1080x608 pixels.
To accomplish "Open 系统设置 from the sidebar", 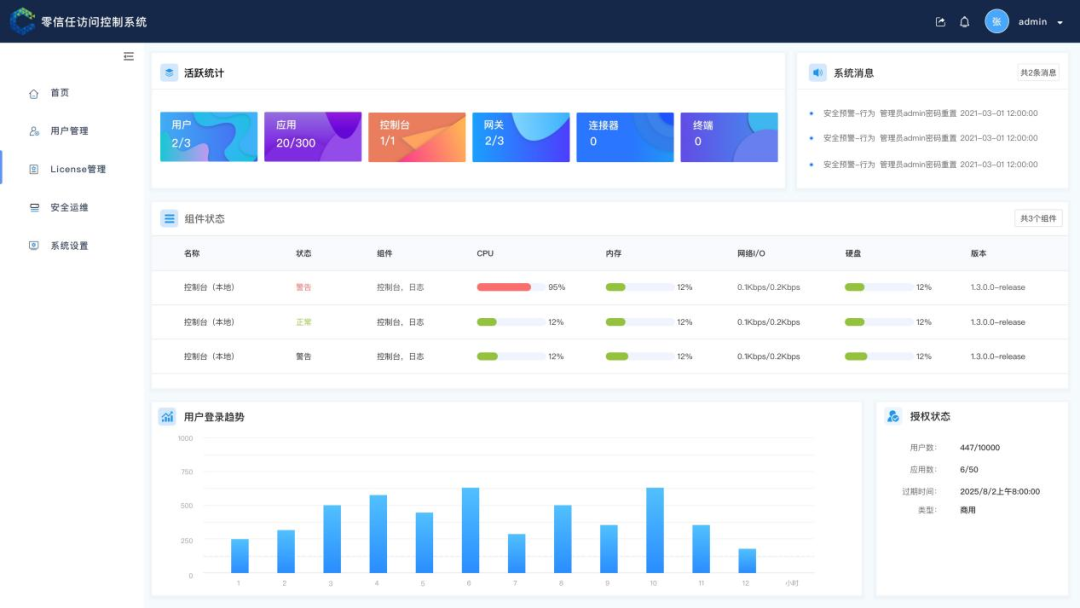I will 69,246.
